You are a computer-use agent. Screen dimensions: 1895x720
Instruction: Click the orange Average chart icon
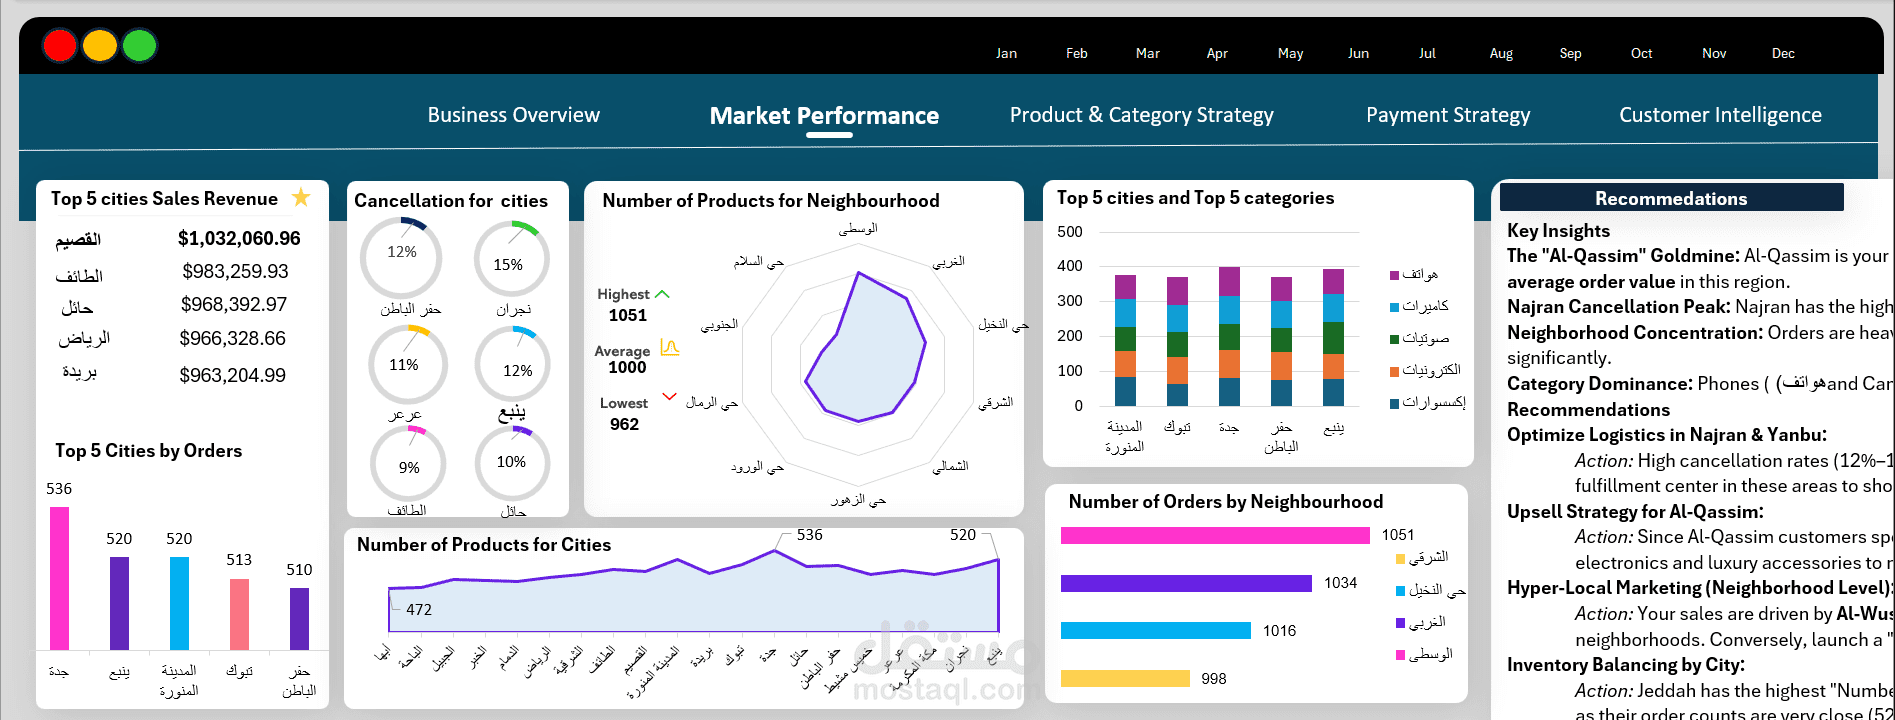point(670,348)
